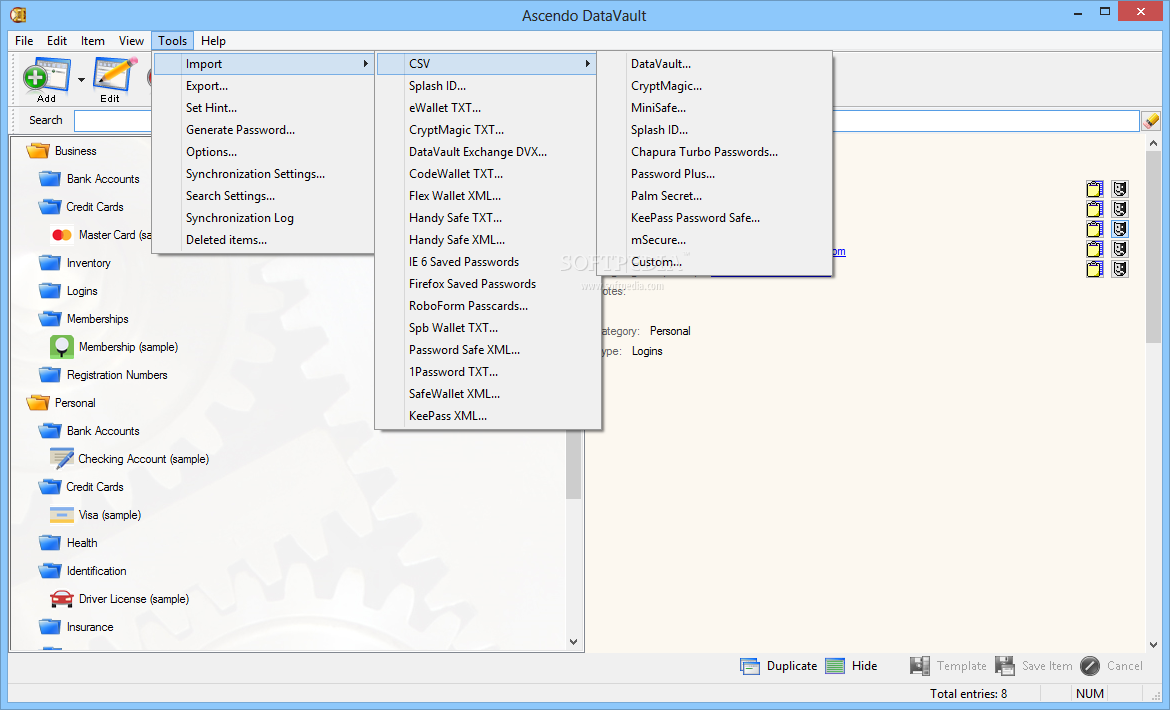This screenshot has height=710, width=1170.
Task: Select Driver License (sample) car icon
Action: click(x=62, y=599)
